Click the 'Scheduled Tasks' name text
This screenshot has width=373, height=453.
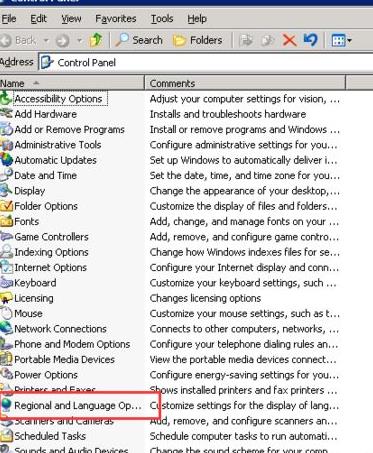(50, 436)
